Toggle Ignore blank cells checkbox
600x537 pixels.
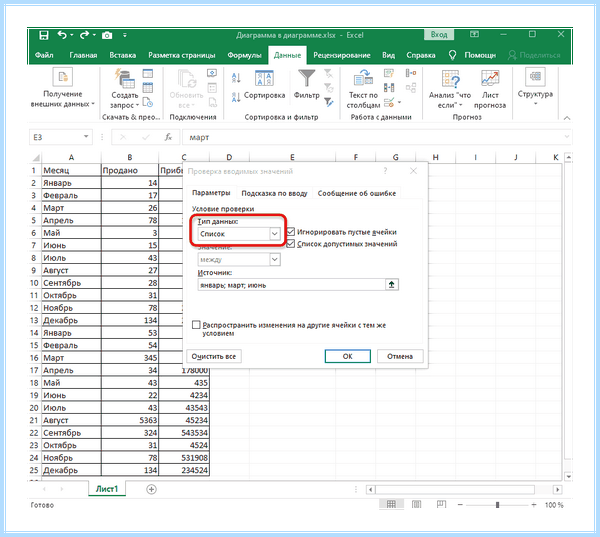click(x=291, y=232)
